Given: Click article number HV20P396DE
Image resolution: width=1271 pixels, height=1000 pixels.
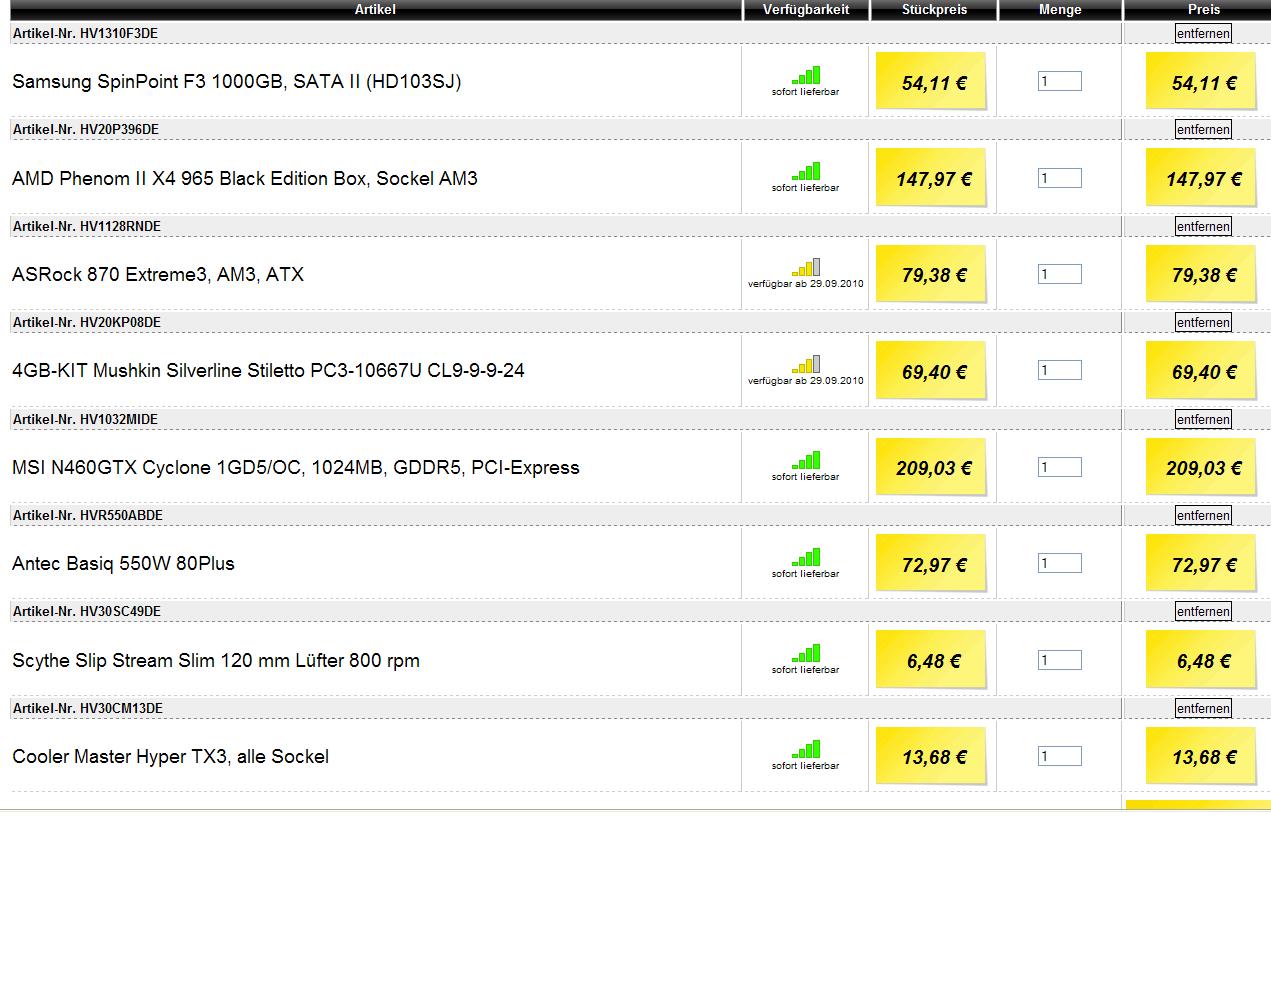Looking at the screenshot, I should (x=119, y=129).
